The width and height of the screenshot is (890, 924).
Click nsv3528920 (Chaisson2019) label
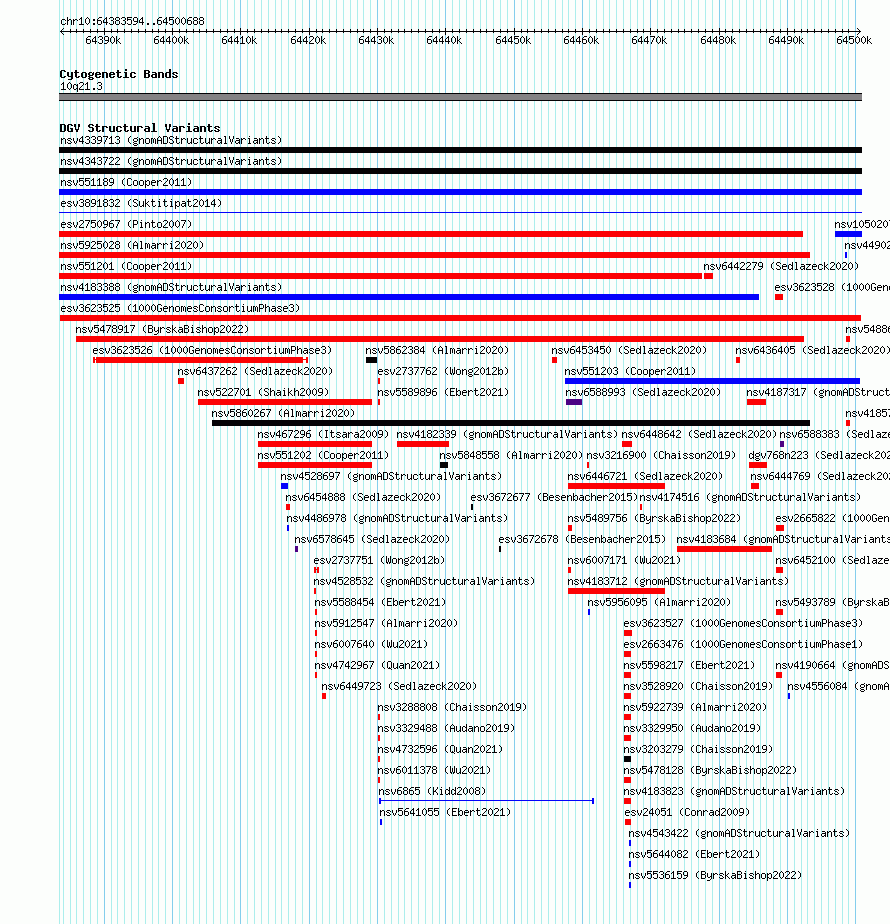pos(698,687)
